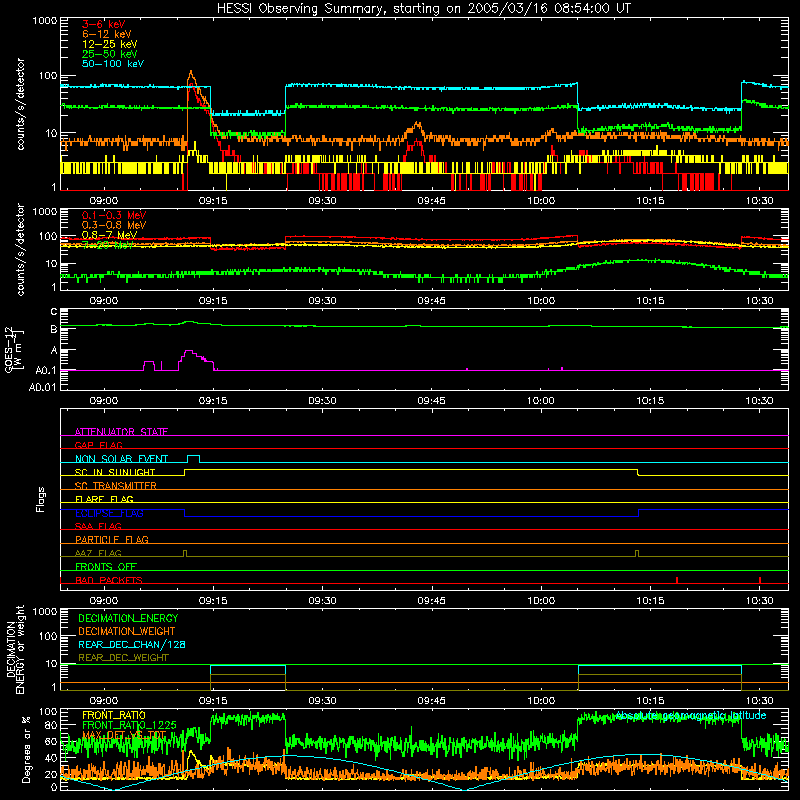Select the 12-25 keV legend label
This screenshot has width=800, height=800.
tap(110, 44)
